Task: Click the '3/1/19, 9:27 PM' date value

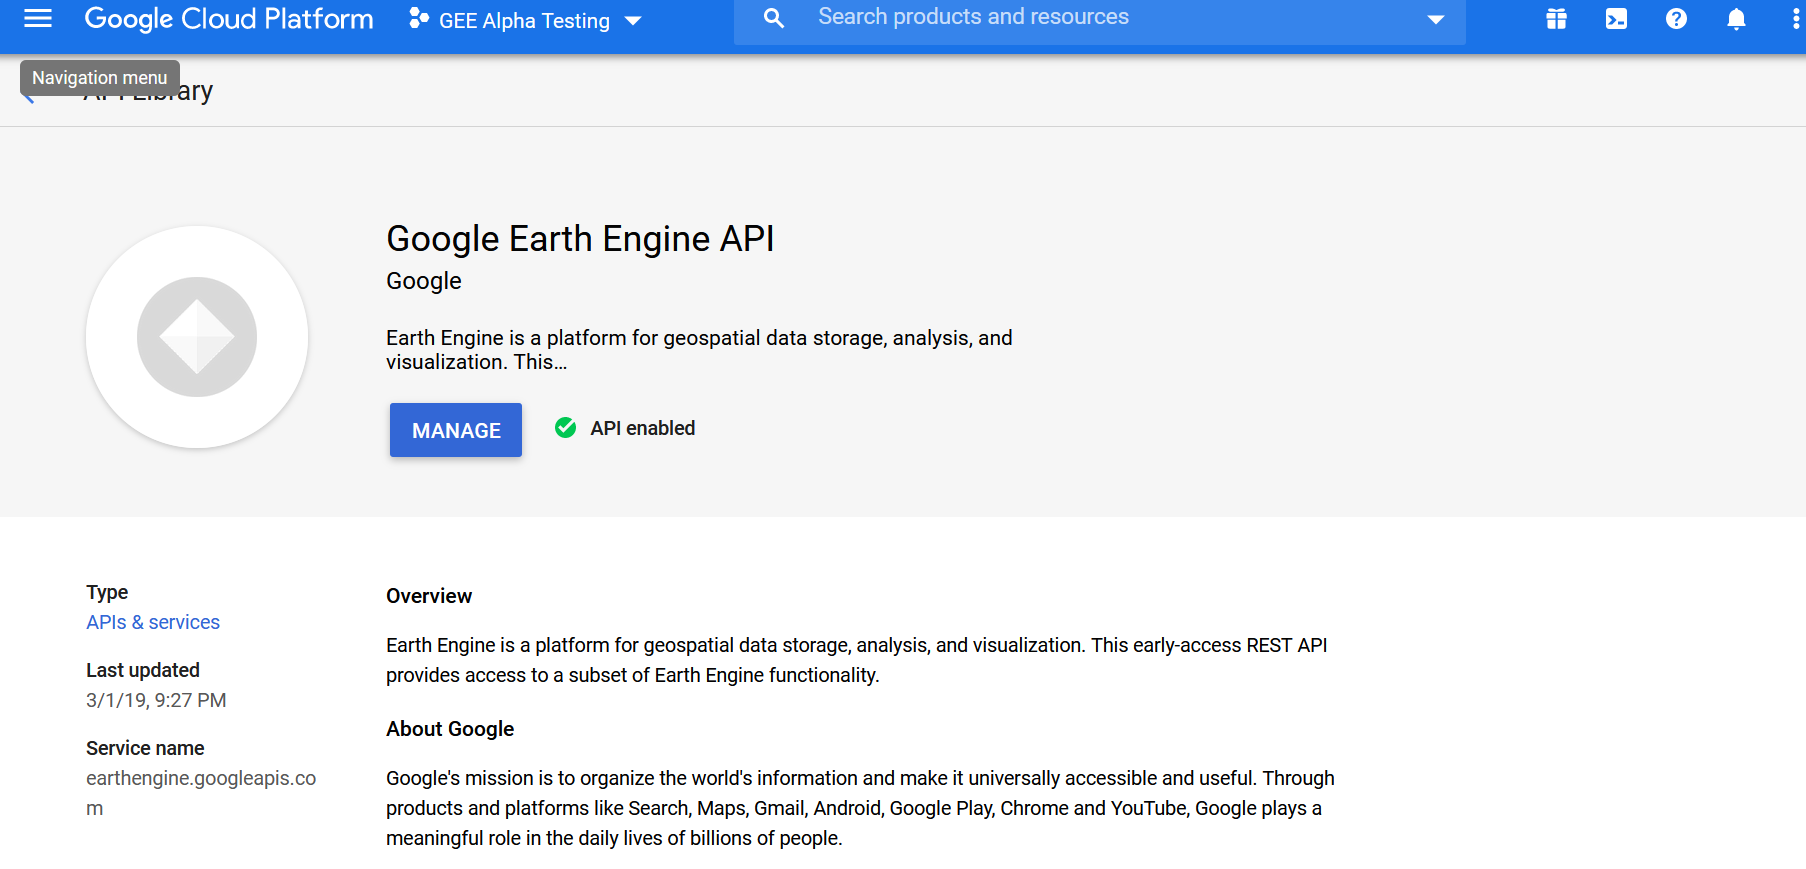Action: click(156, 700)
